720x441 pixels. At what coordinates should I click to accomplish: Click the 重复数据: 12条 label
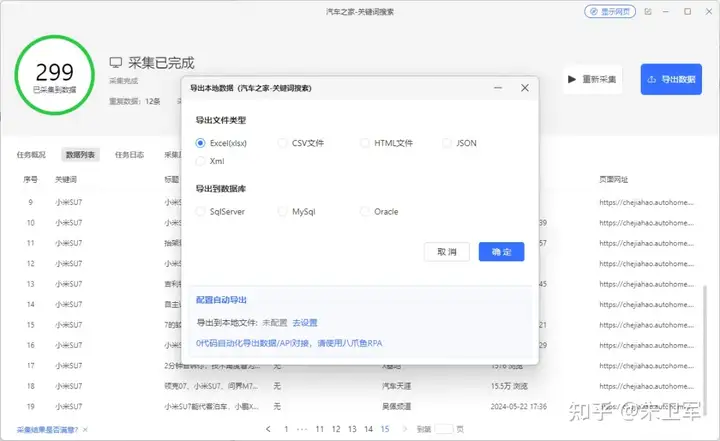coord(135,101)
